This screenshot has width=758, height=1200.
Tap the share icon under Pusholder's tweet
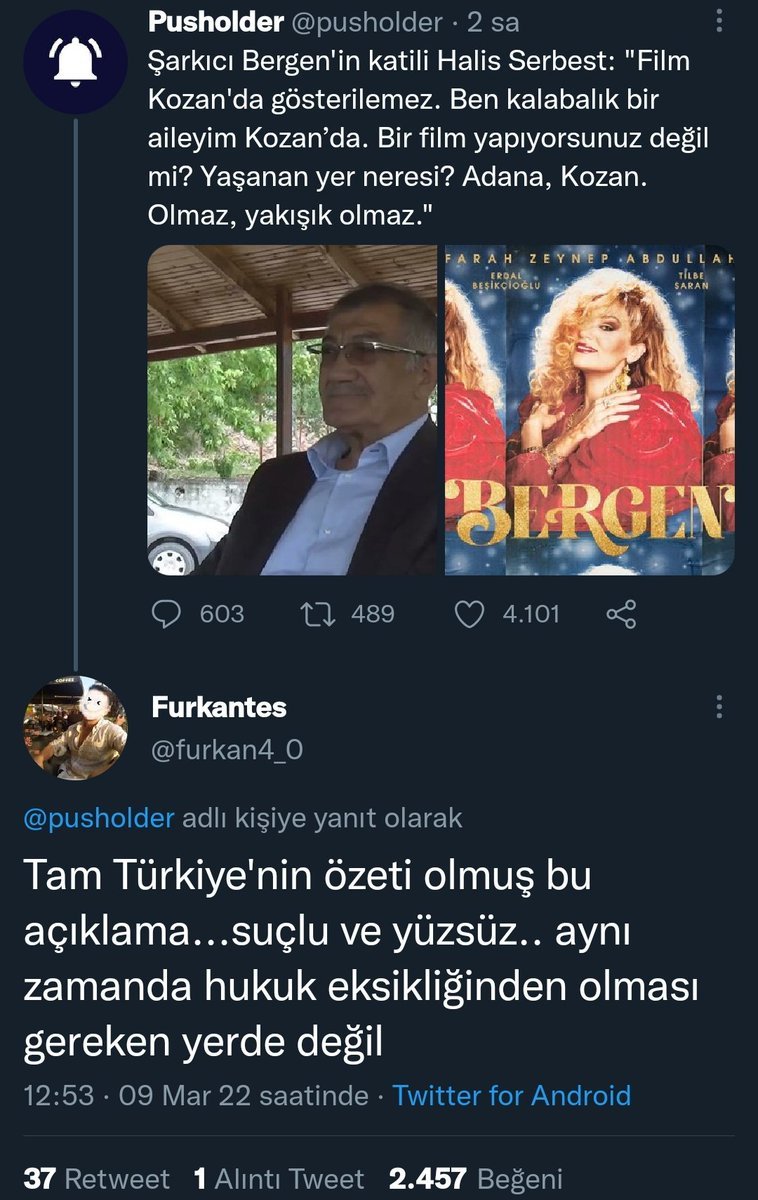click(x=621, y=614)
